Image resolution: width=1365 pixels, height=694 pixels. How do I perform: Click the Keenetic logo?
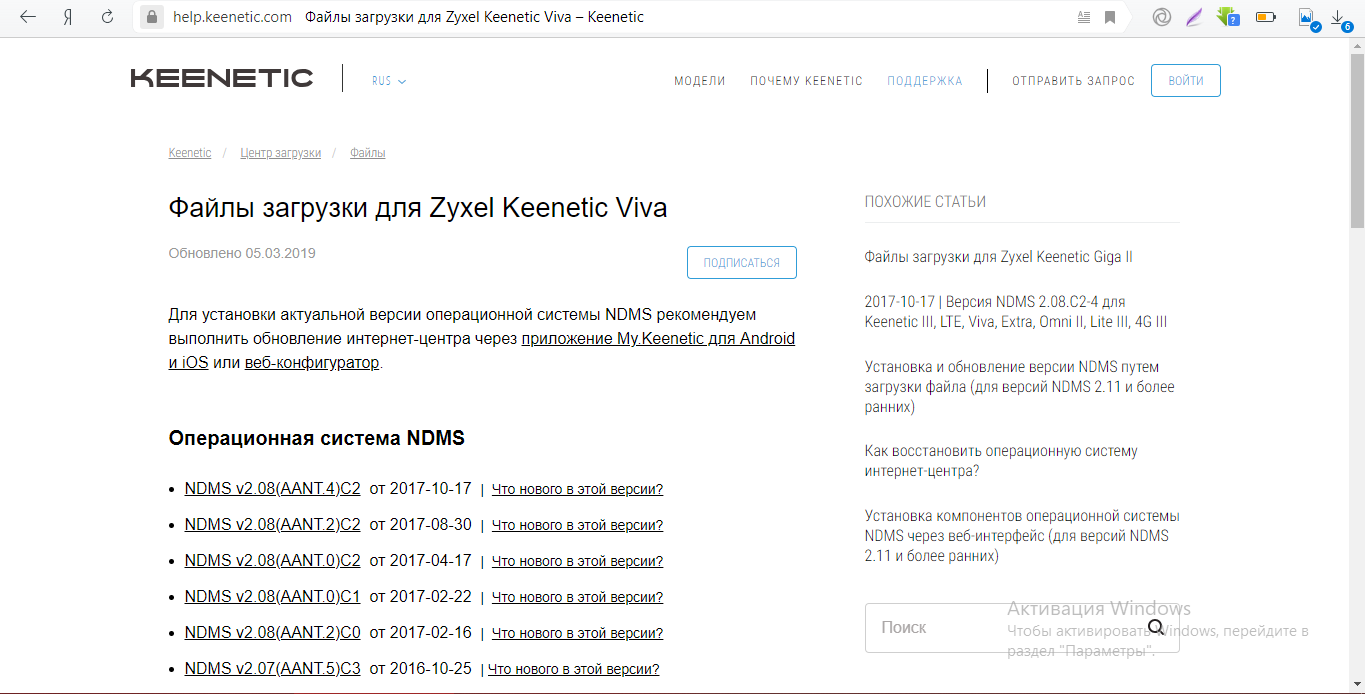coord(222,79)
